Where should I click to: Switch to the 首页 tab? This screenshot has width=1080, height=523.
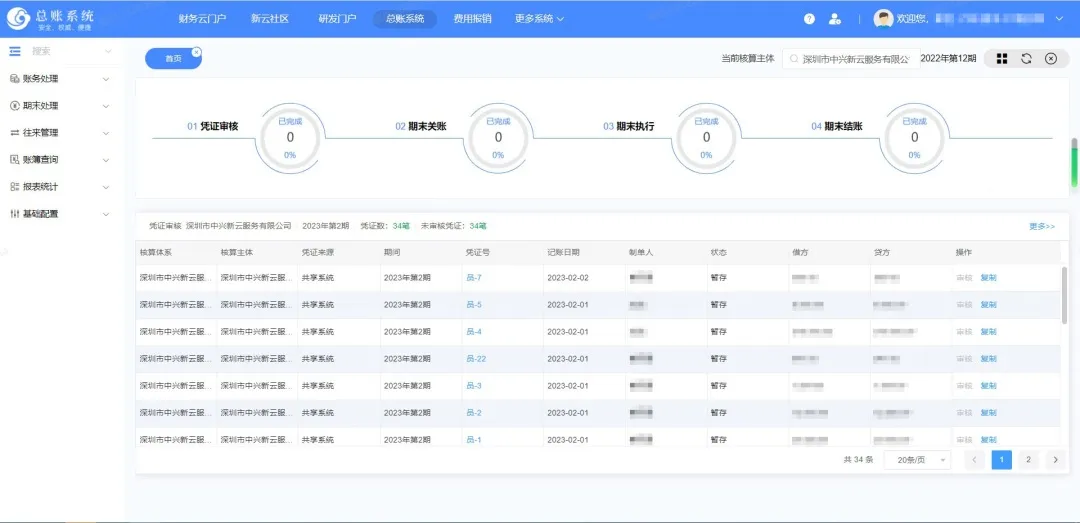173,59
